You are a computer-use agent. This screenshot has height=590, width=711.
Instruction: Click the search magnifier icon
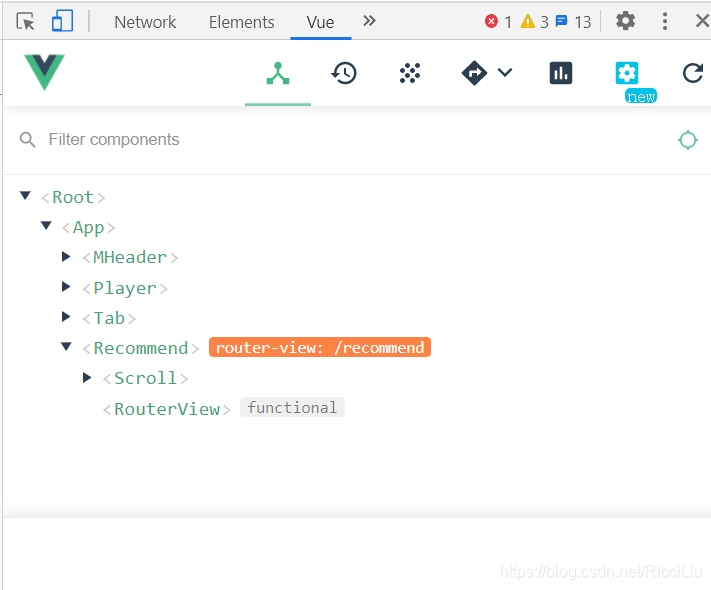click(27, 140)
